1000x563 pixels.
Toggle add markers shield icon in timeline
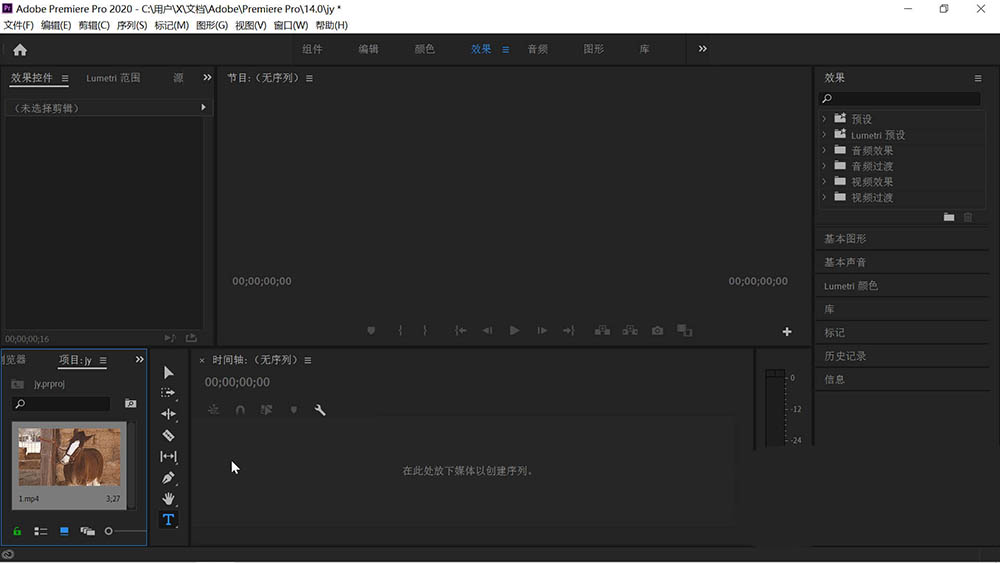point(293,410)
